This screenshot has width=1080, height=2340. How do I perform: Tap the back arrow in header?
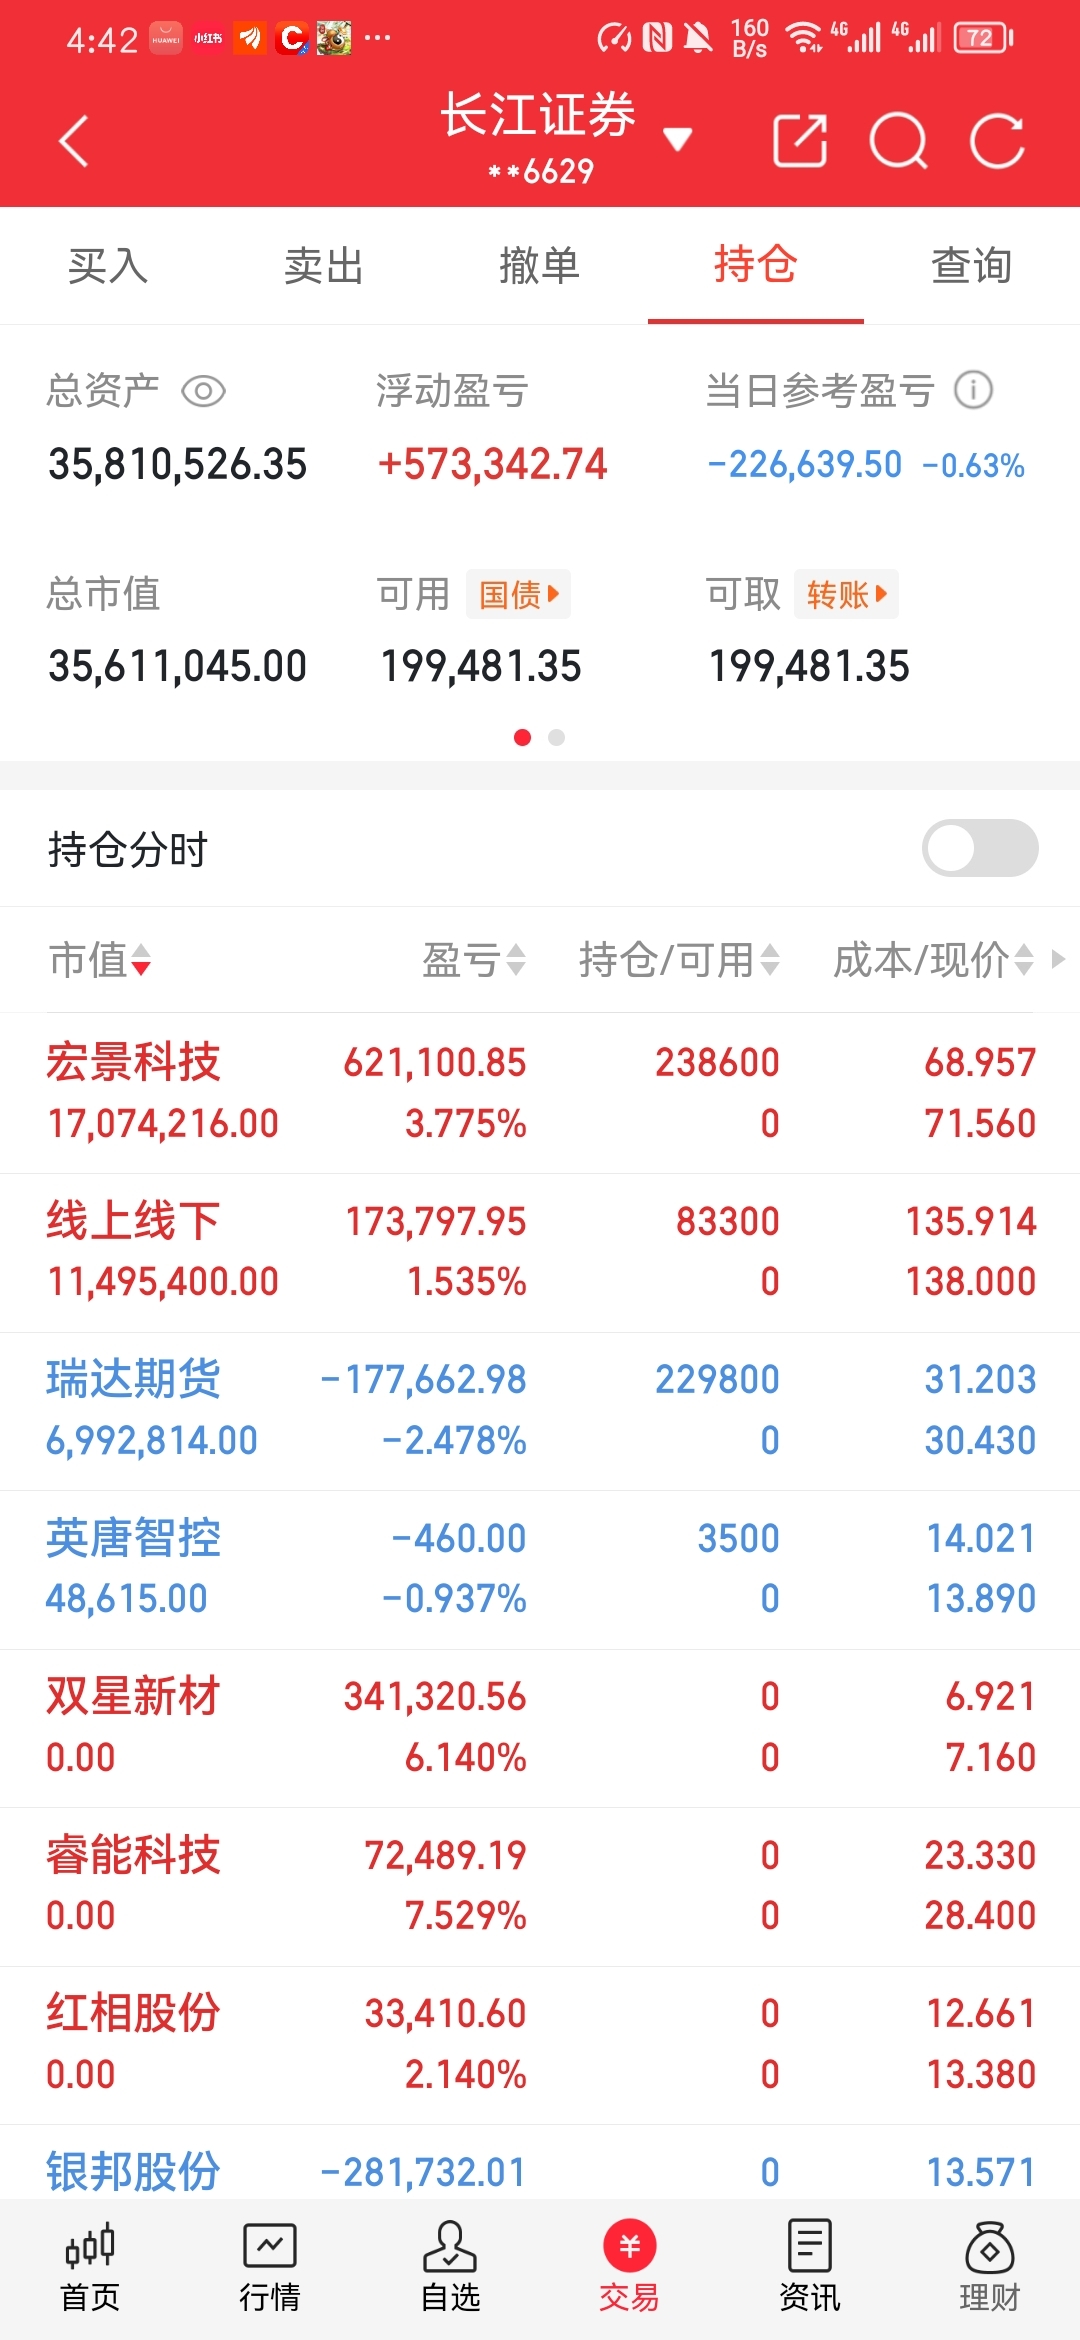[75, 141]
